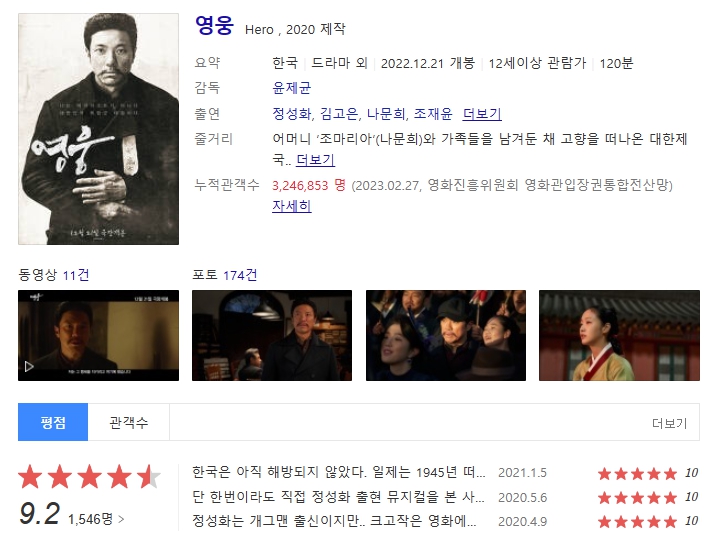Open the photo of woman in hanbok
The width and height of the screenshot is (721, 535).
(619, 335)
